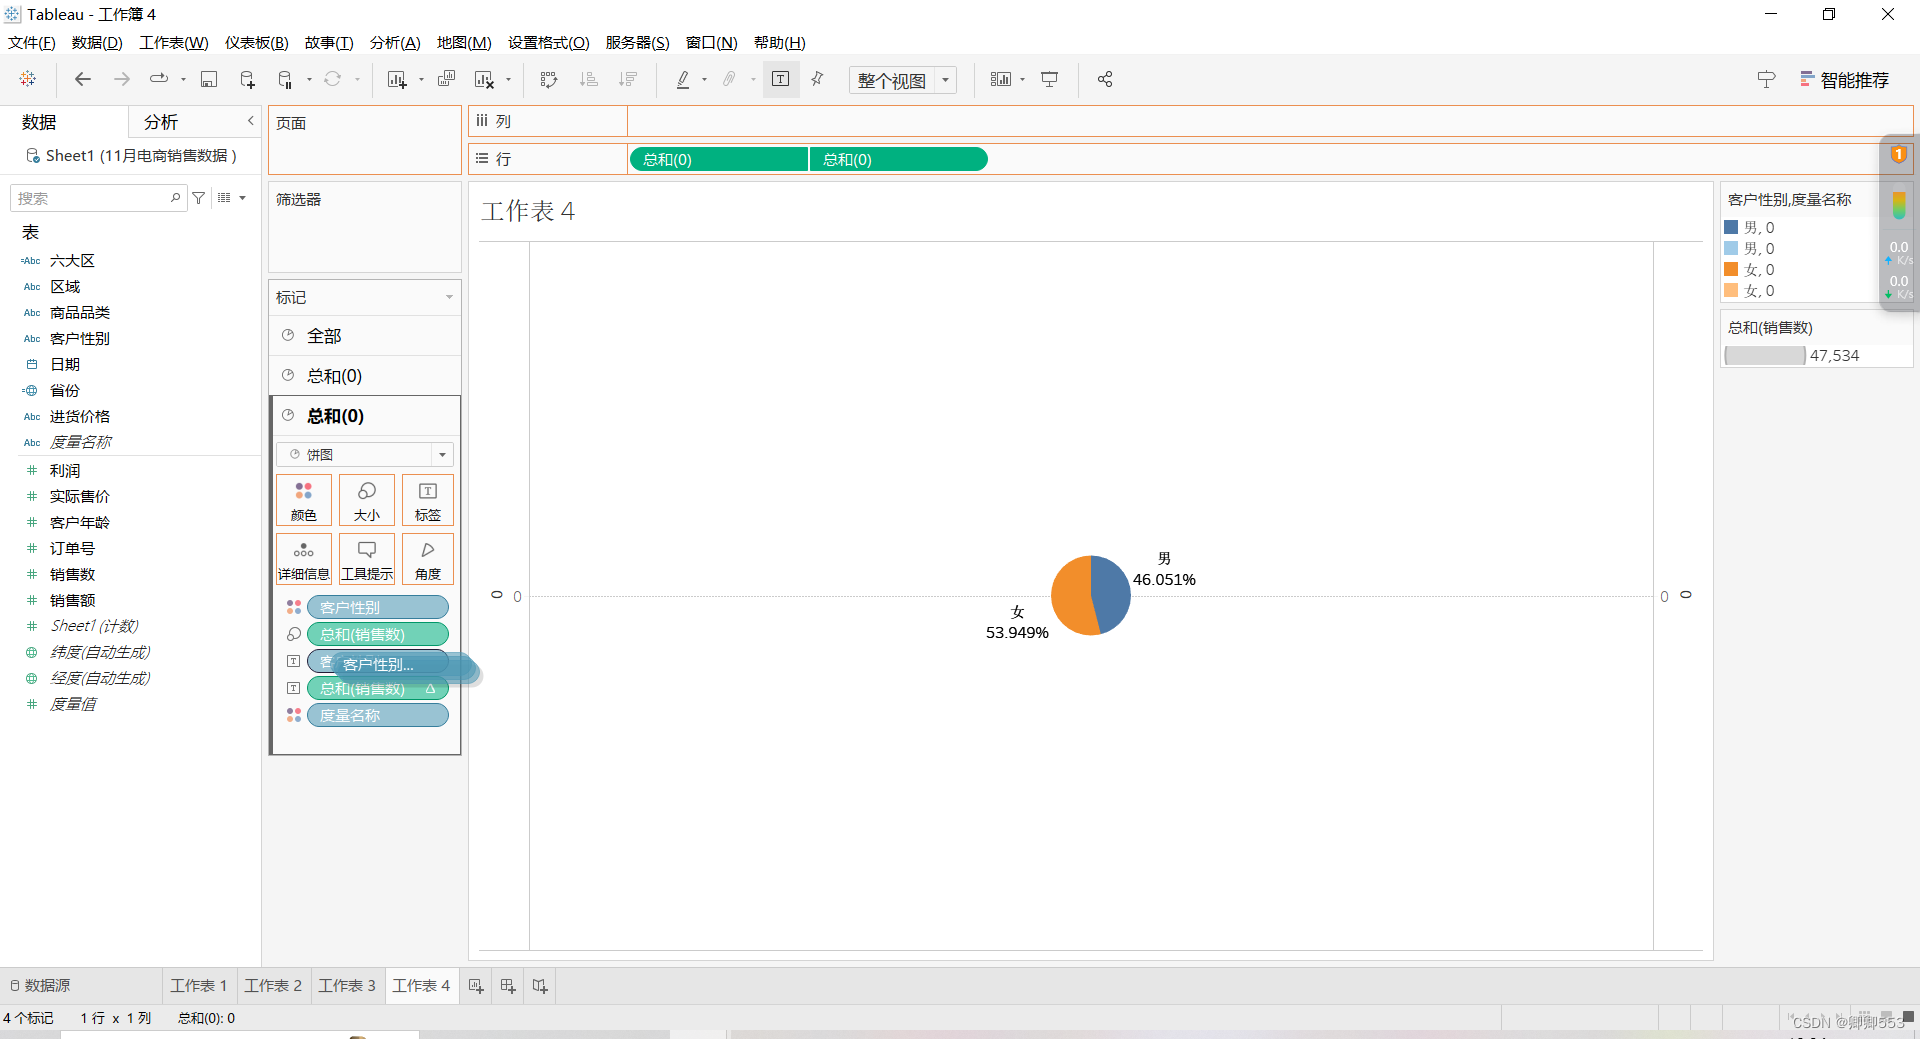Screen dimensions: 1920x1039
Task: Open dropdown arrow next to clear sheet
Action: pyautogui.click(x=509, y=80)
